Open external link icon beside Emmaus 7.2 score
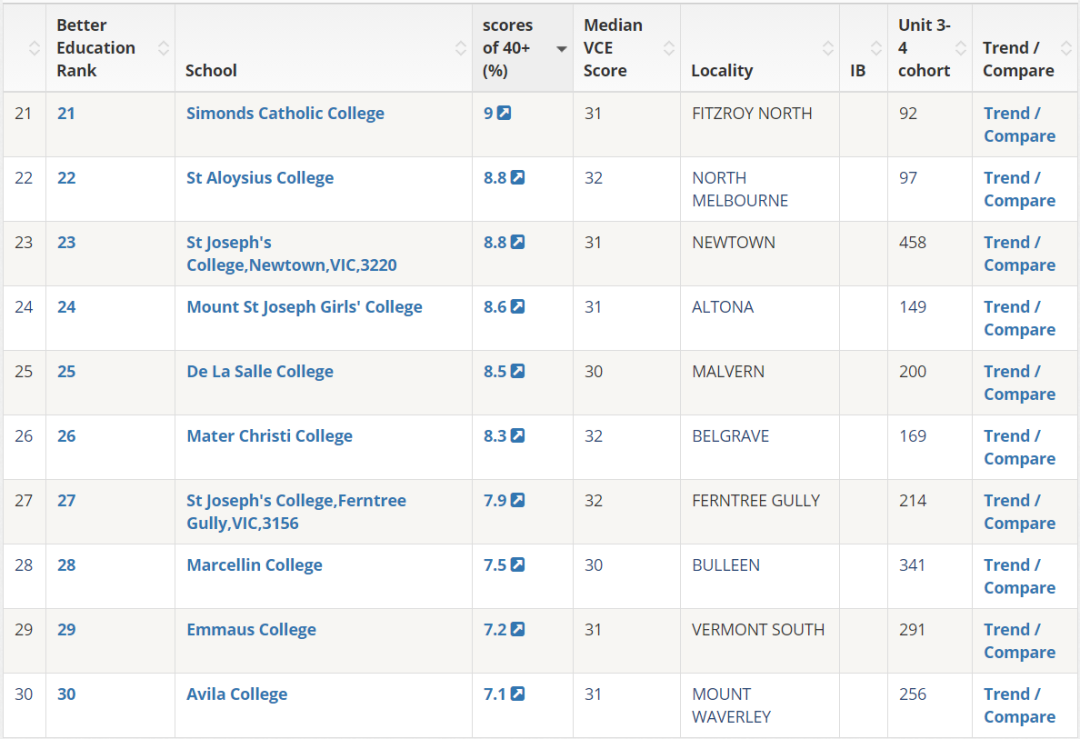This screenshot has width=1080, height=739. (x=518, y=629)
